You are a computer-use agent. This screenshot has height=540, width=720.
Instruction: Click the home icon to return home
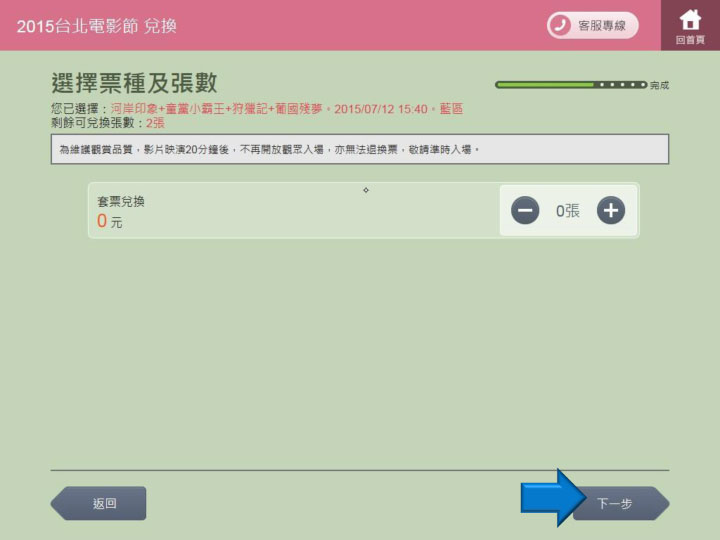coord(690,19)
